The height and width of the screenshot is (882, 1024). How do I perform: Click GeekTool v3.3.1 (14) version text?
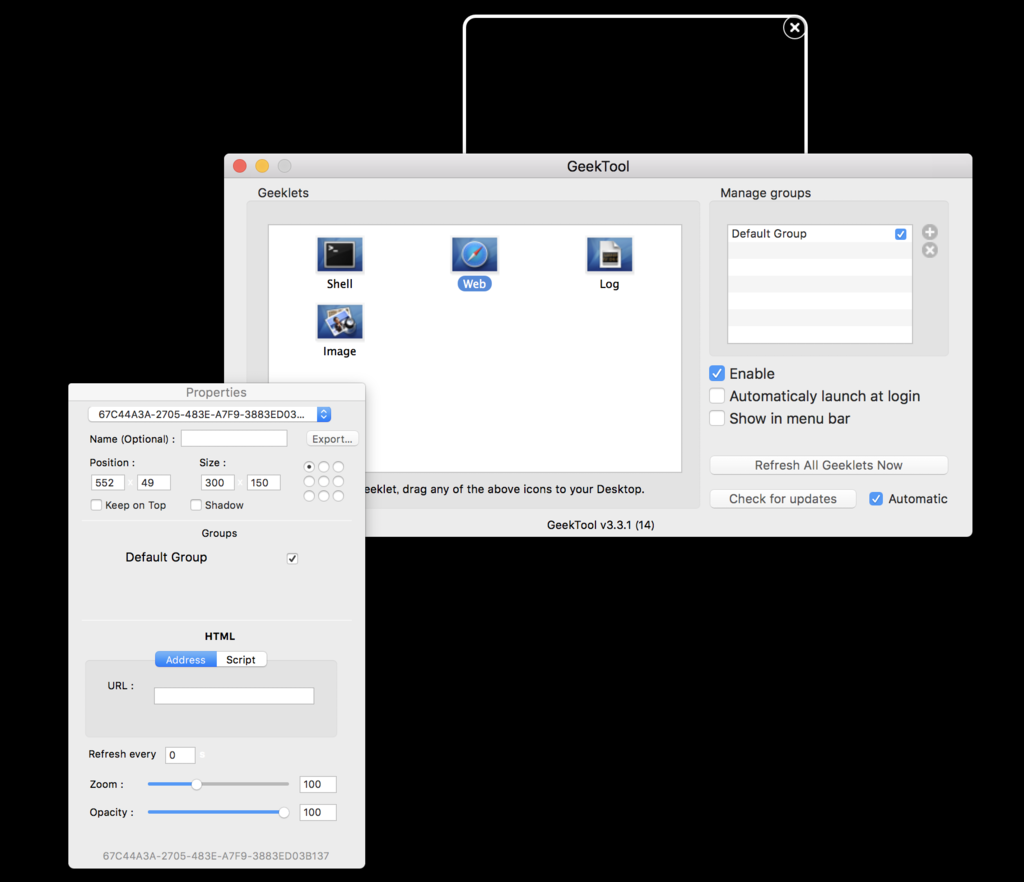[601, 525]
